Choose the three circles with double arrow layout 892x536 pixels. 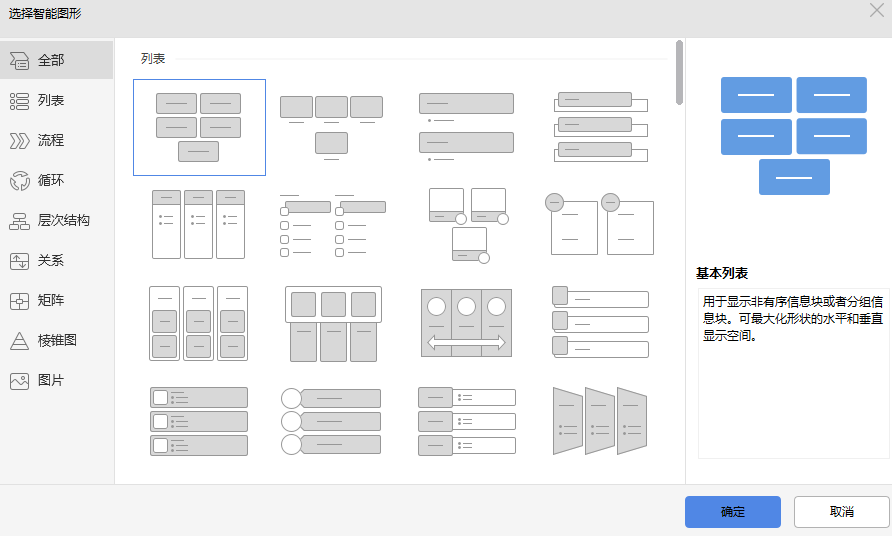(x=466, y=323)
